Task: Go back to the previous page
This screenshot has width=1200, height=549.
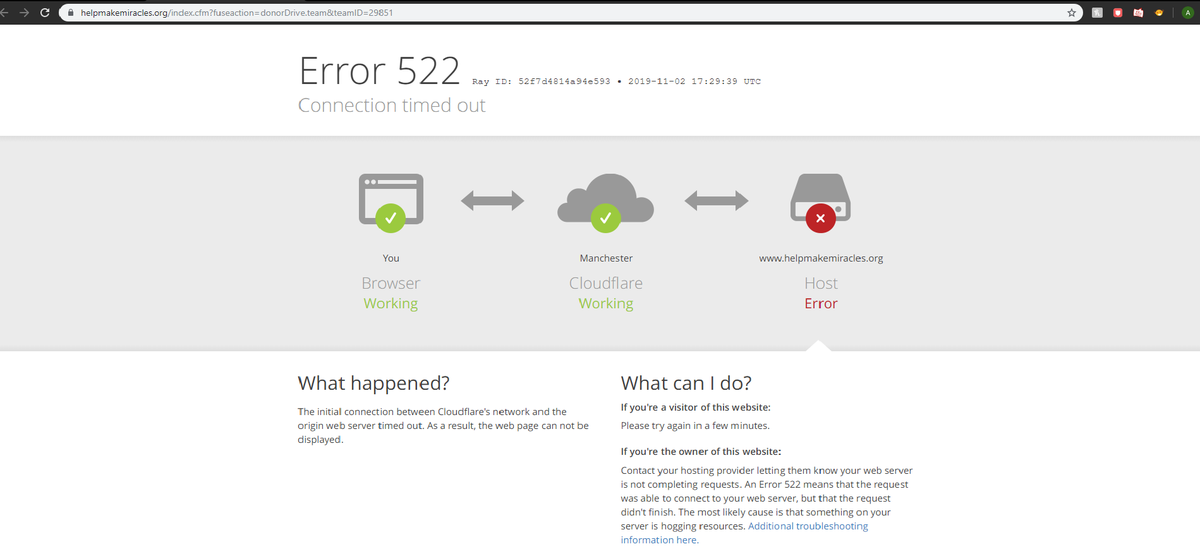Action: [6, 13]
